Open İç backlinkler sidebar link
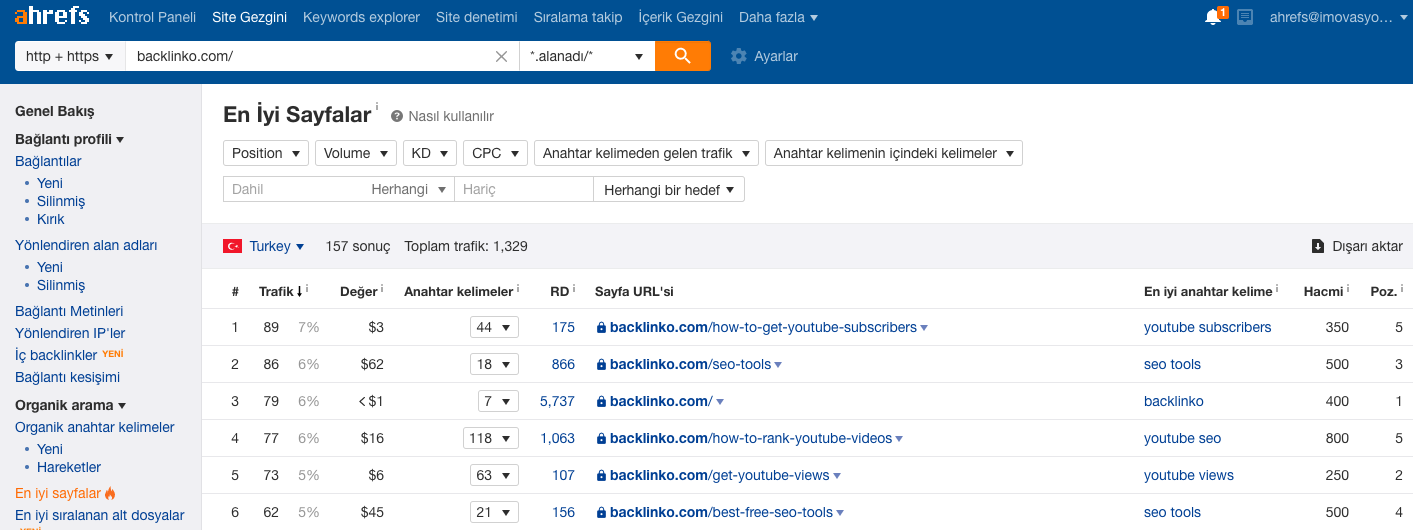The width and height of the screenshot is (1413, 530). click(56, 355)
